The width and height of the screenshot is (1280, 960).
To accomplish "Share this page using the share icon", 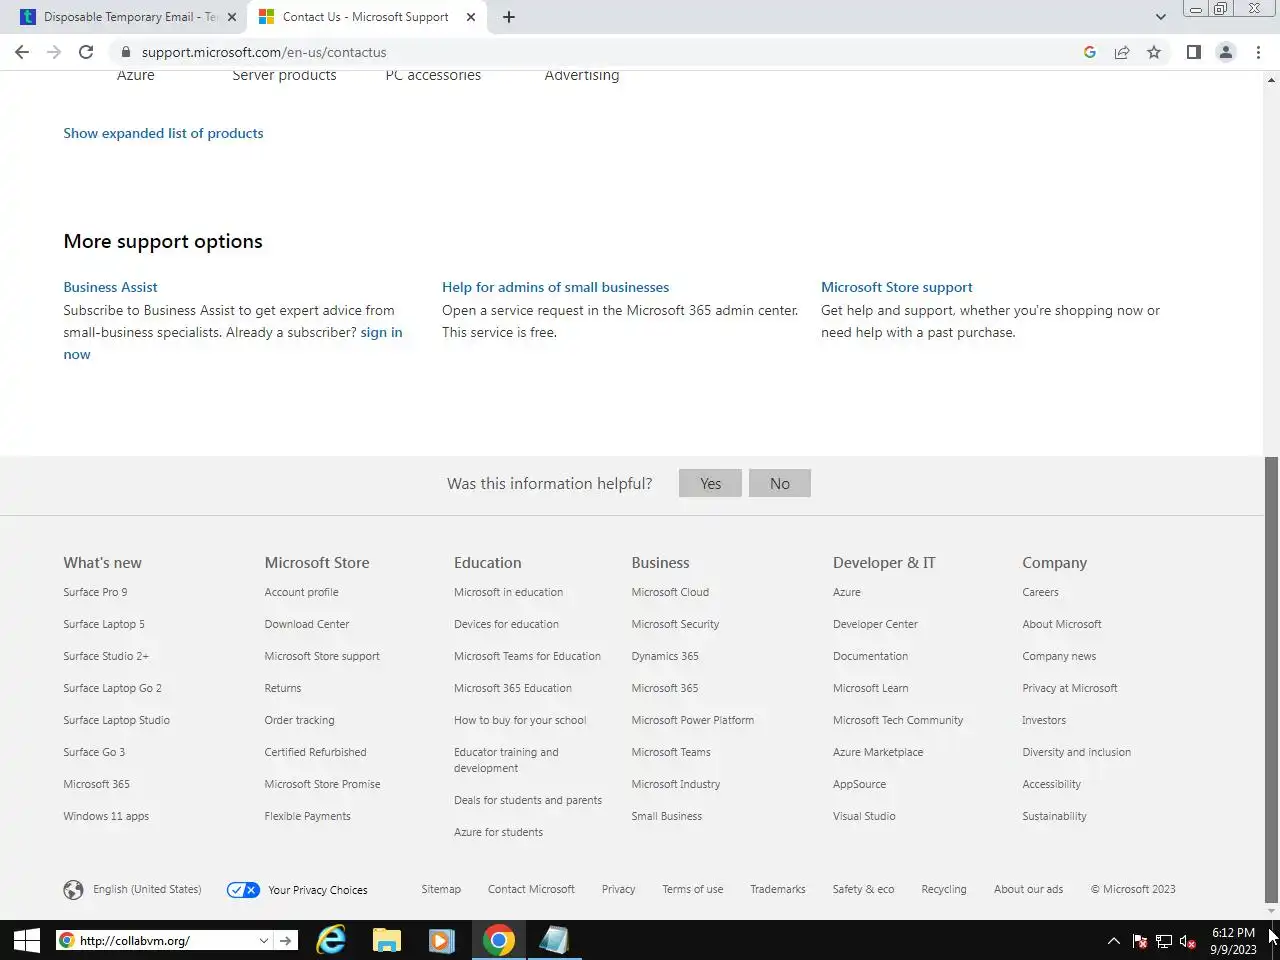I will [x=1122, y=52].
